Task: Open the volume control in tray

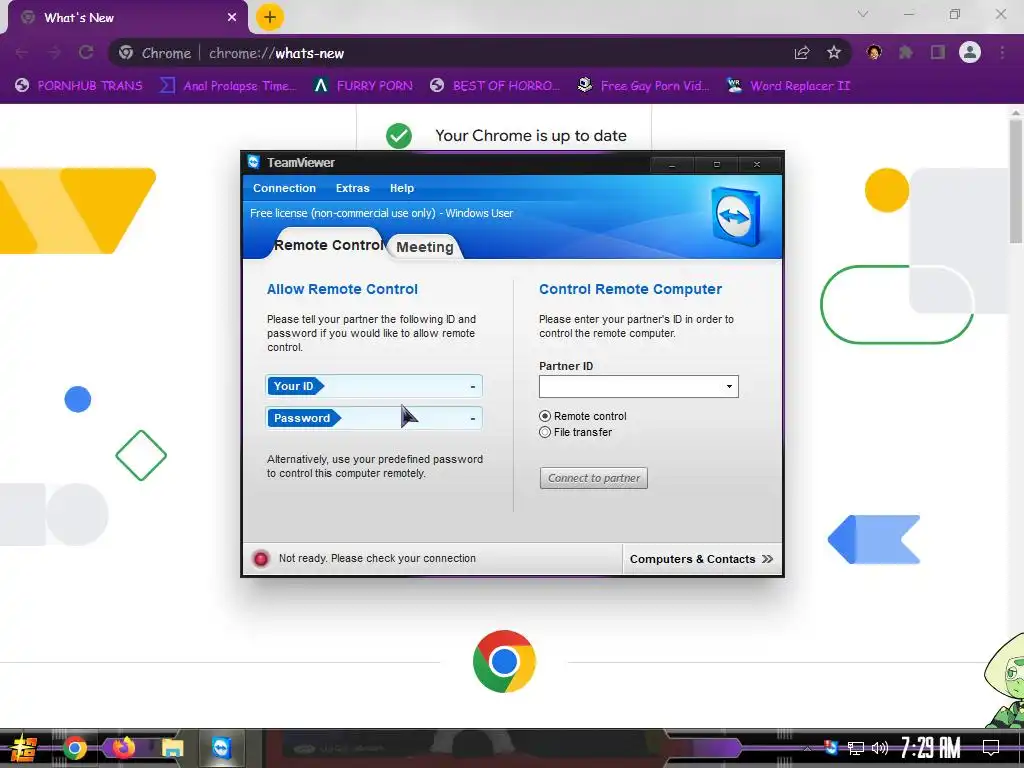Action: (x=880, y=748)
